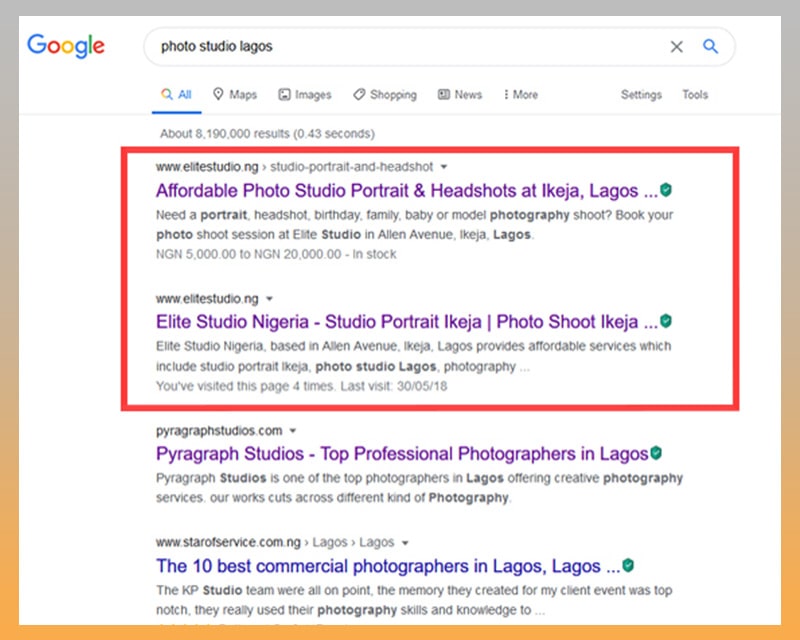Switch to the Maps tab
Viewport: 800px width, 640px height.
point(235,94)
